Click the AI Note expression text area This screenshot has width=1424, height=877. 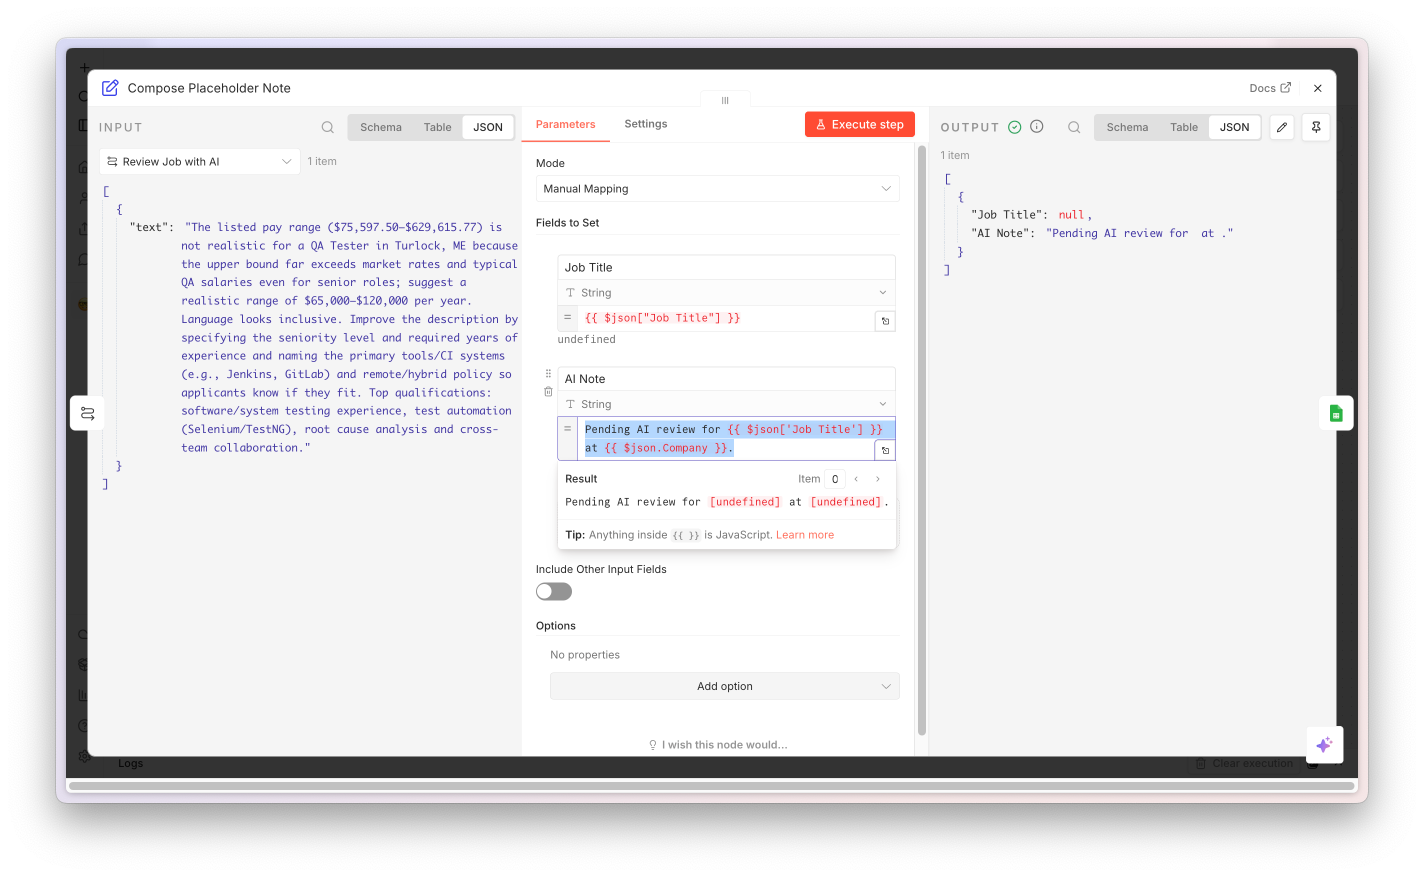click(735, 438)
